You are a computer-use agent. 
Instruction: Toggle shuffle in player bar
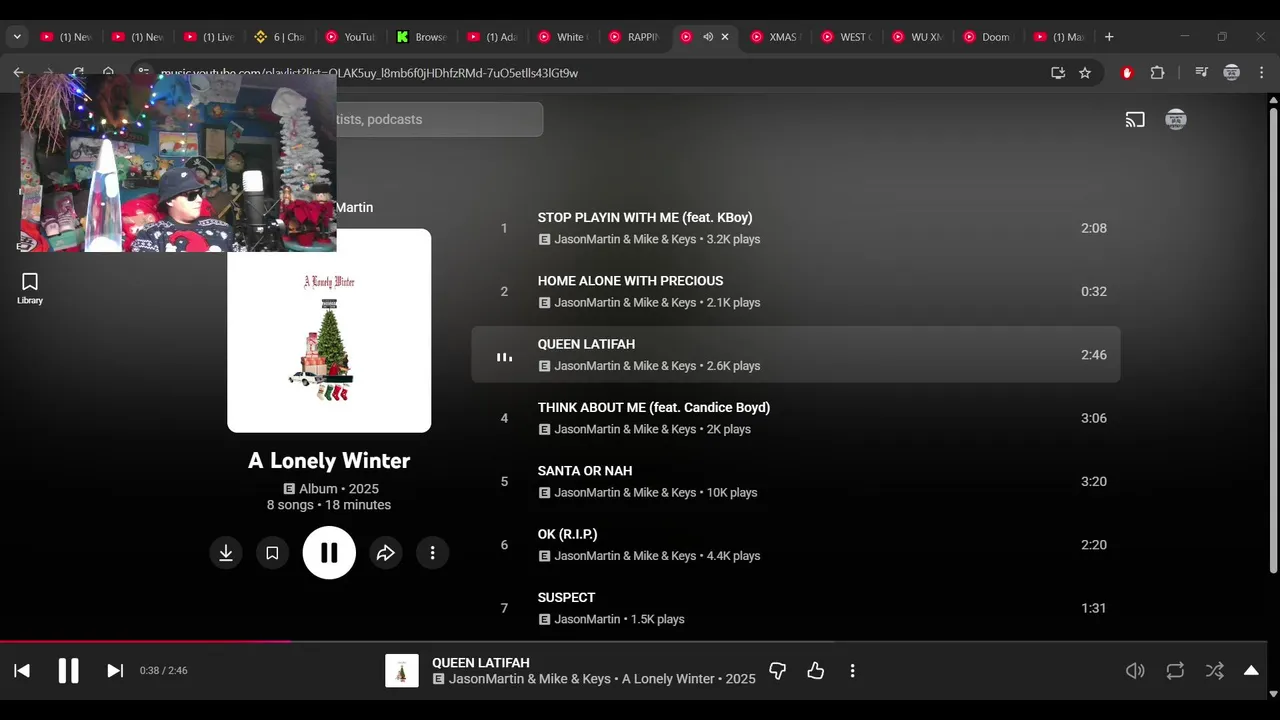(1214, 671)
